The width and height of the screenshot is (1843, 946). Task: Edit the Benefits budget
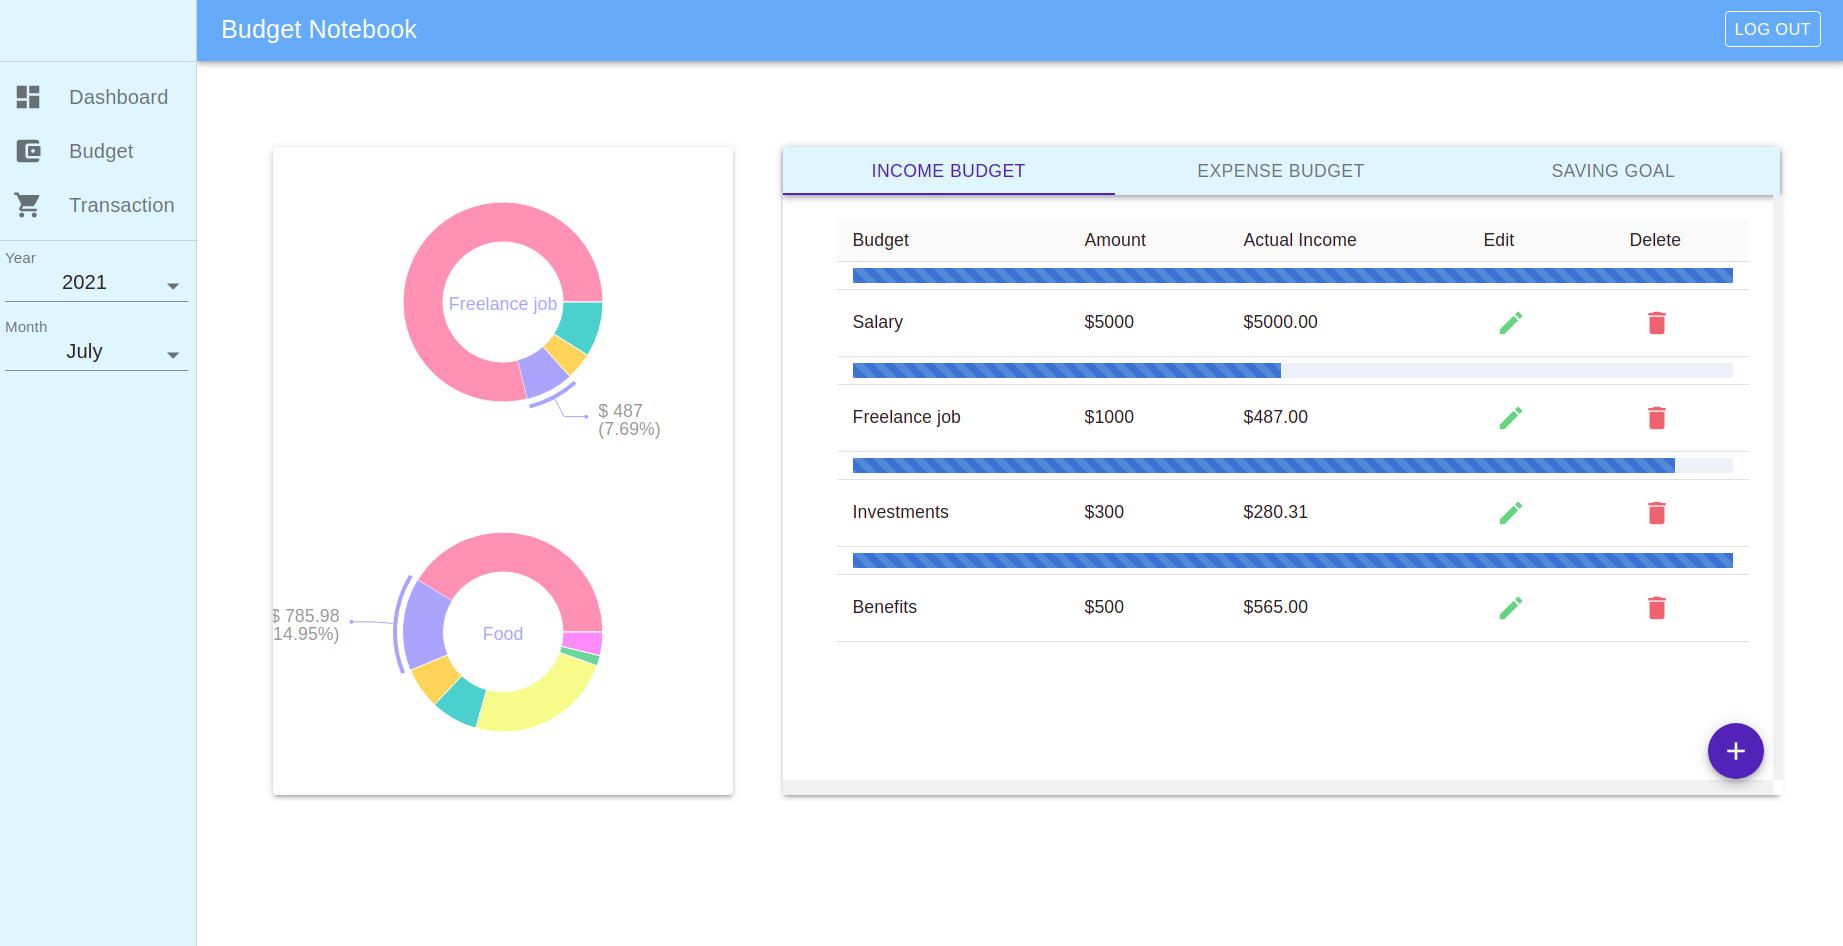(1510, 607)
